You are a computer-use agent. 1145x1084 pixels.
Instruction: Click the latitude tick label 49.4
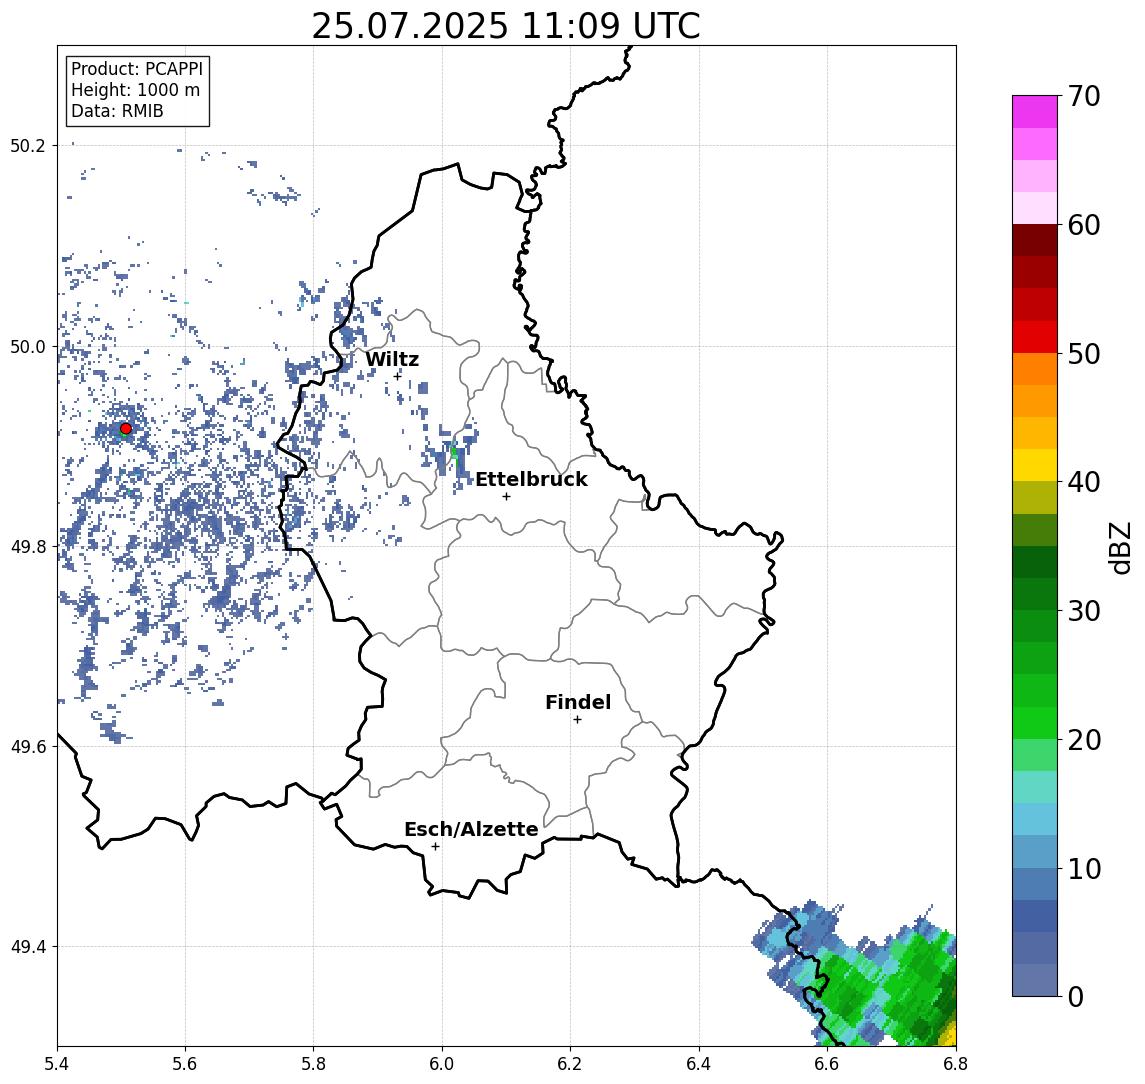tap(28, 947)
